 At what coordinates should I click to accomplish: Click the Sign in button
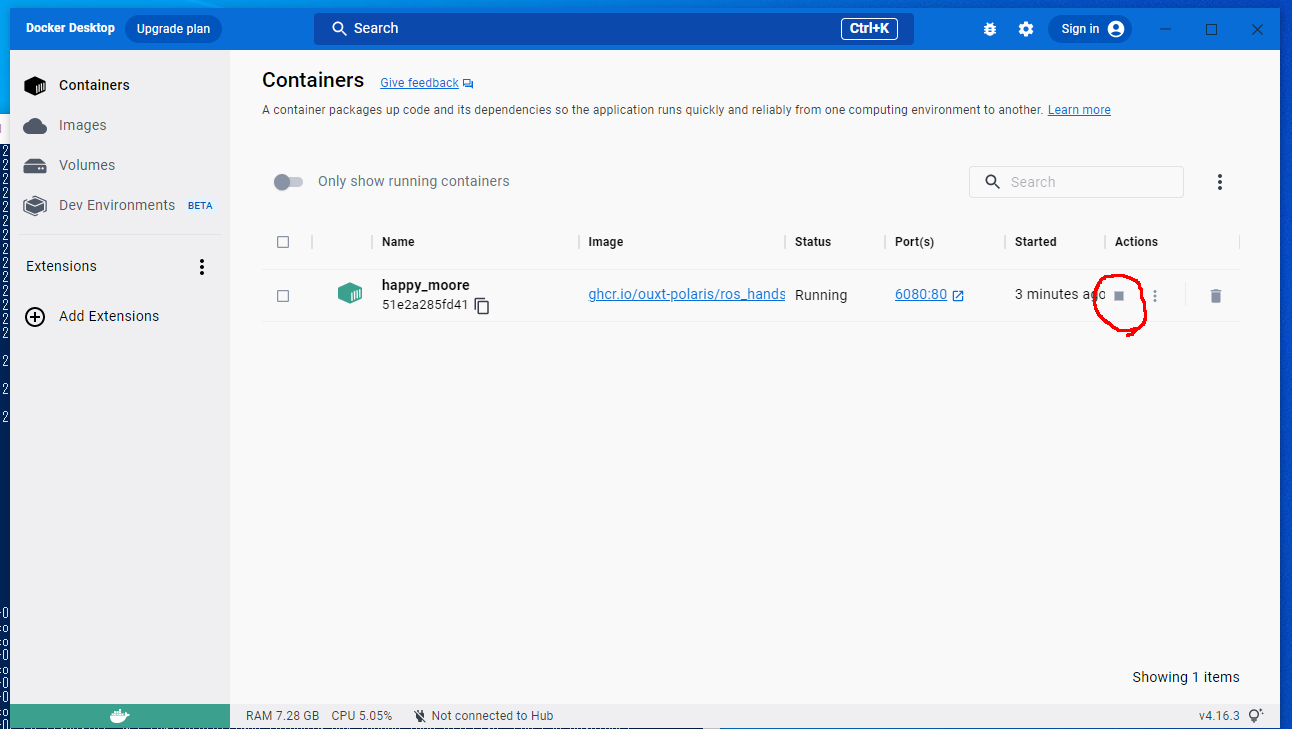click(x=1090, y=29)
